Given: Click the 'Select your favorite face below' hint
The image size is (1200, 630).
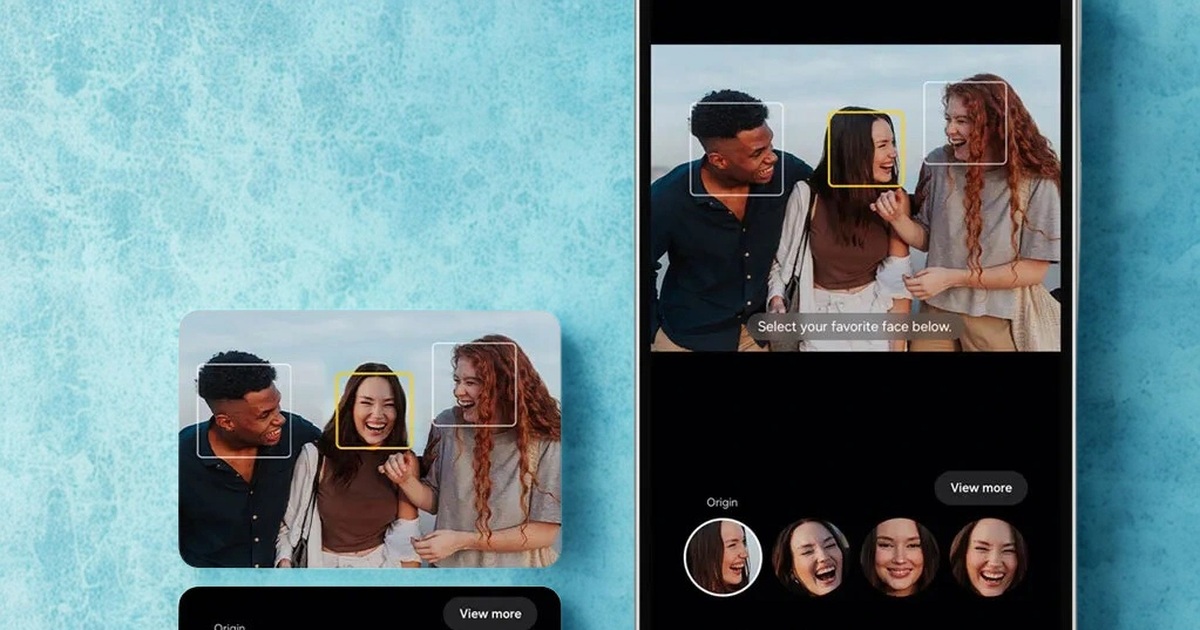Looking at the screenshot, I should (x=855, y=327).
